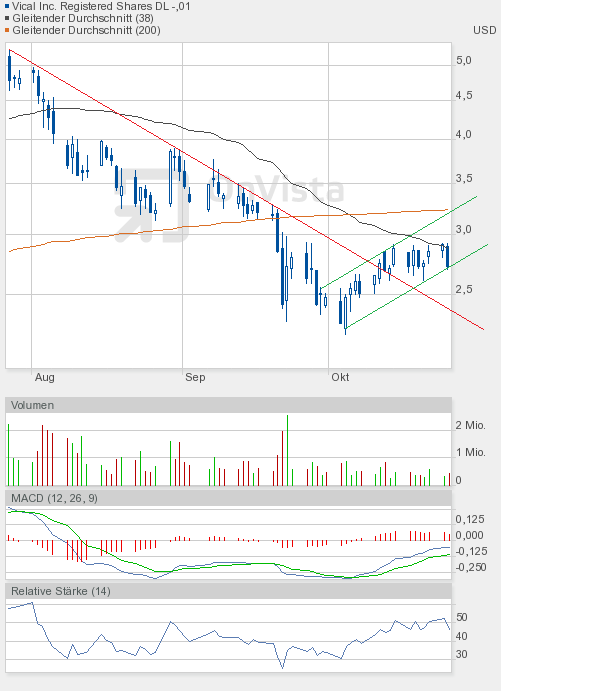Click the '2 Mio.' volume axis label
The width and height of the screenshot is (614, 691).
click(470, 425)
